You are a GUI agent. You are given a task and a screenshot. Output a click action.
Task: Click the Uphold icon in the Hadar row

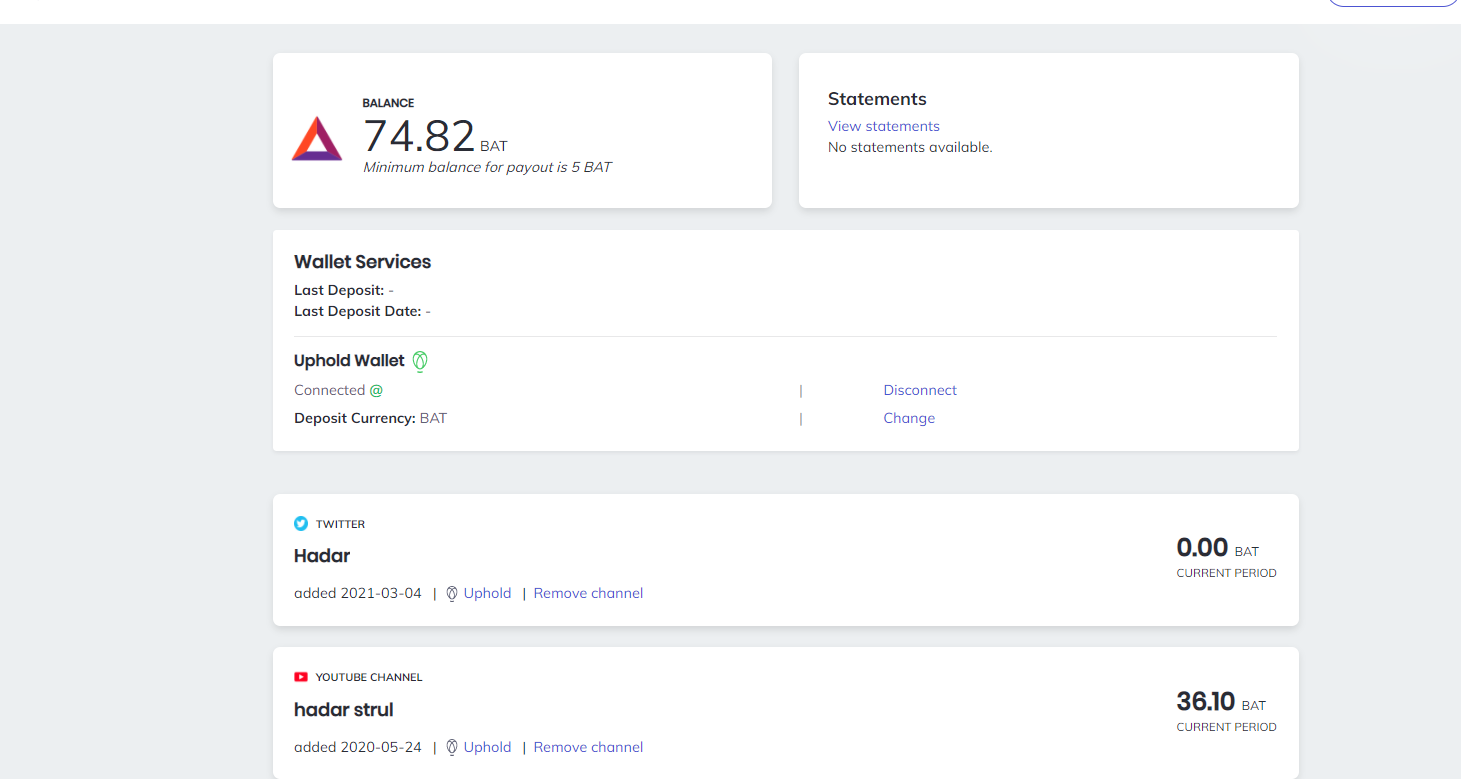pos(452,593)
